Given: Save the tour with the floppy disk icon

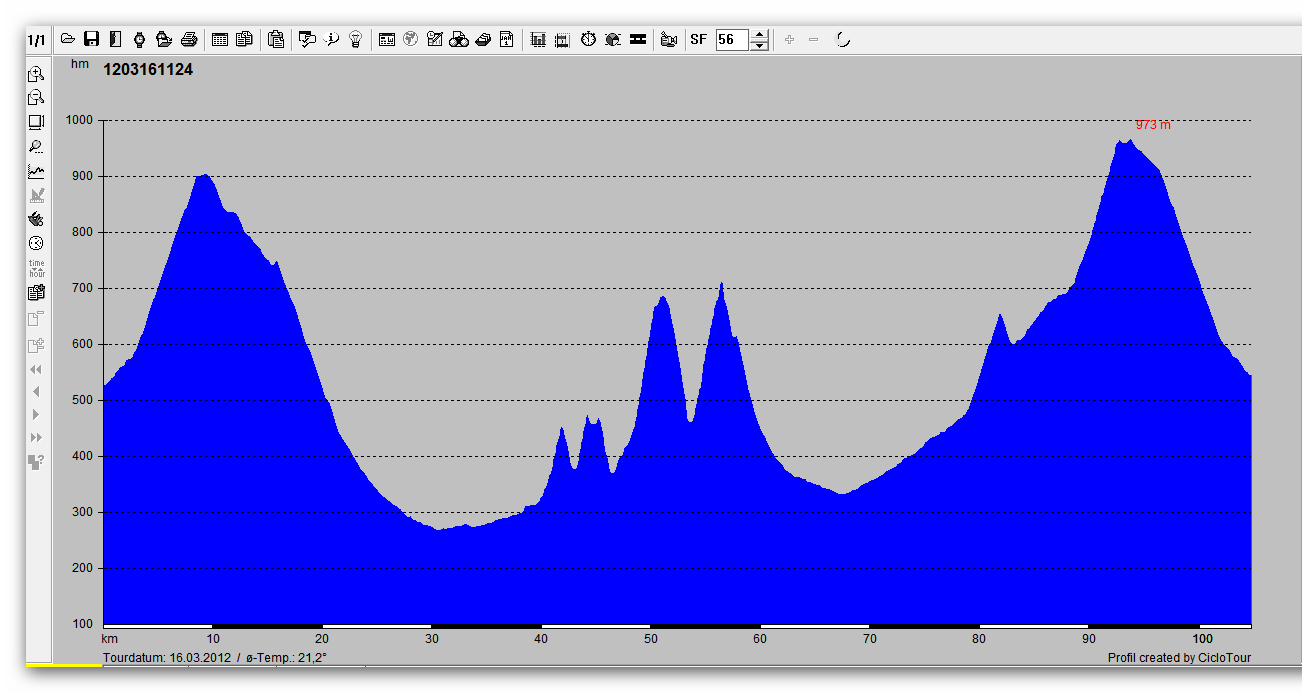Looking at the screenshot, I should point(91,40).
